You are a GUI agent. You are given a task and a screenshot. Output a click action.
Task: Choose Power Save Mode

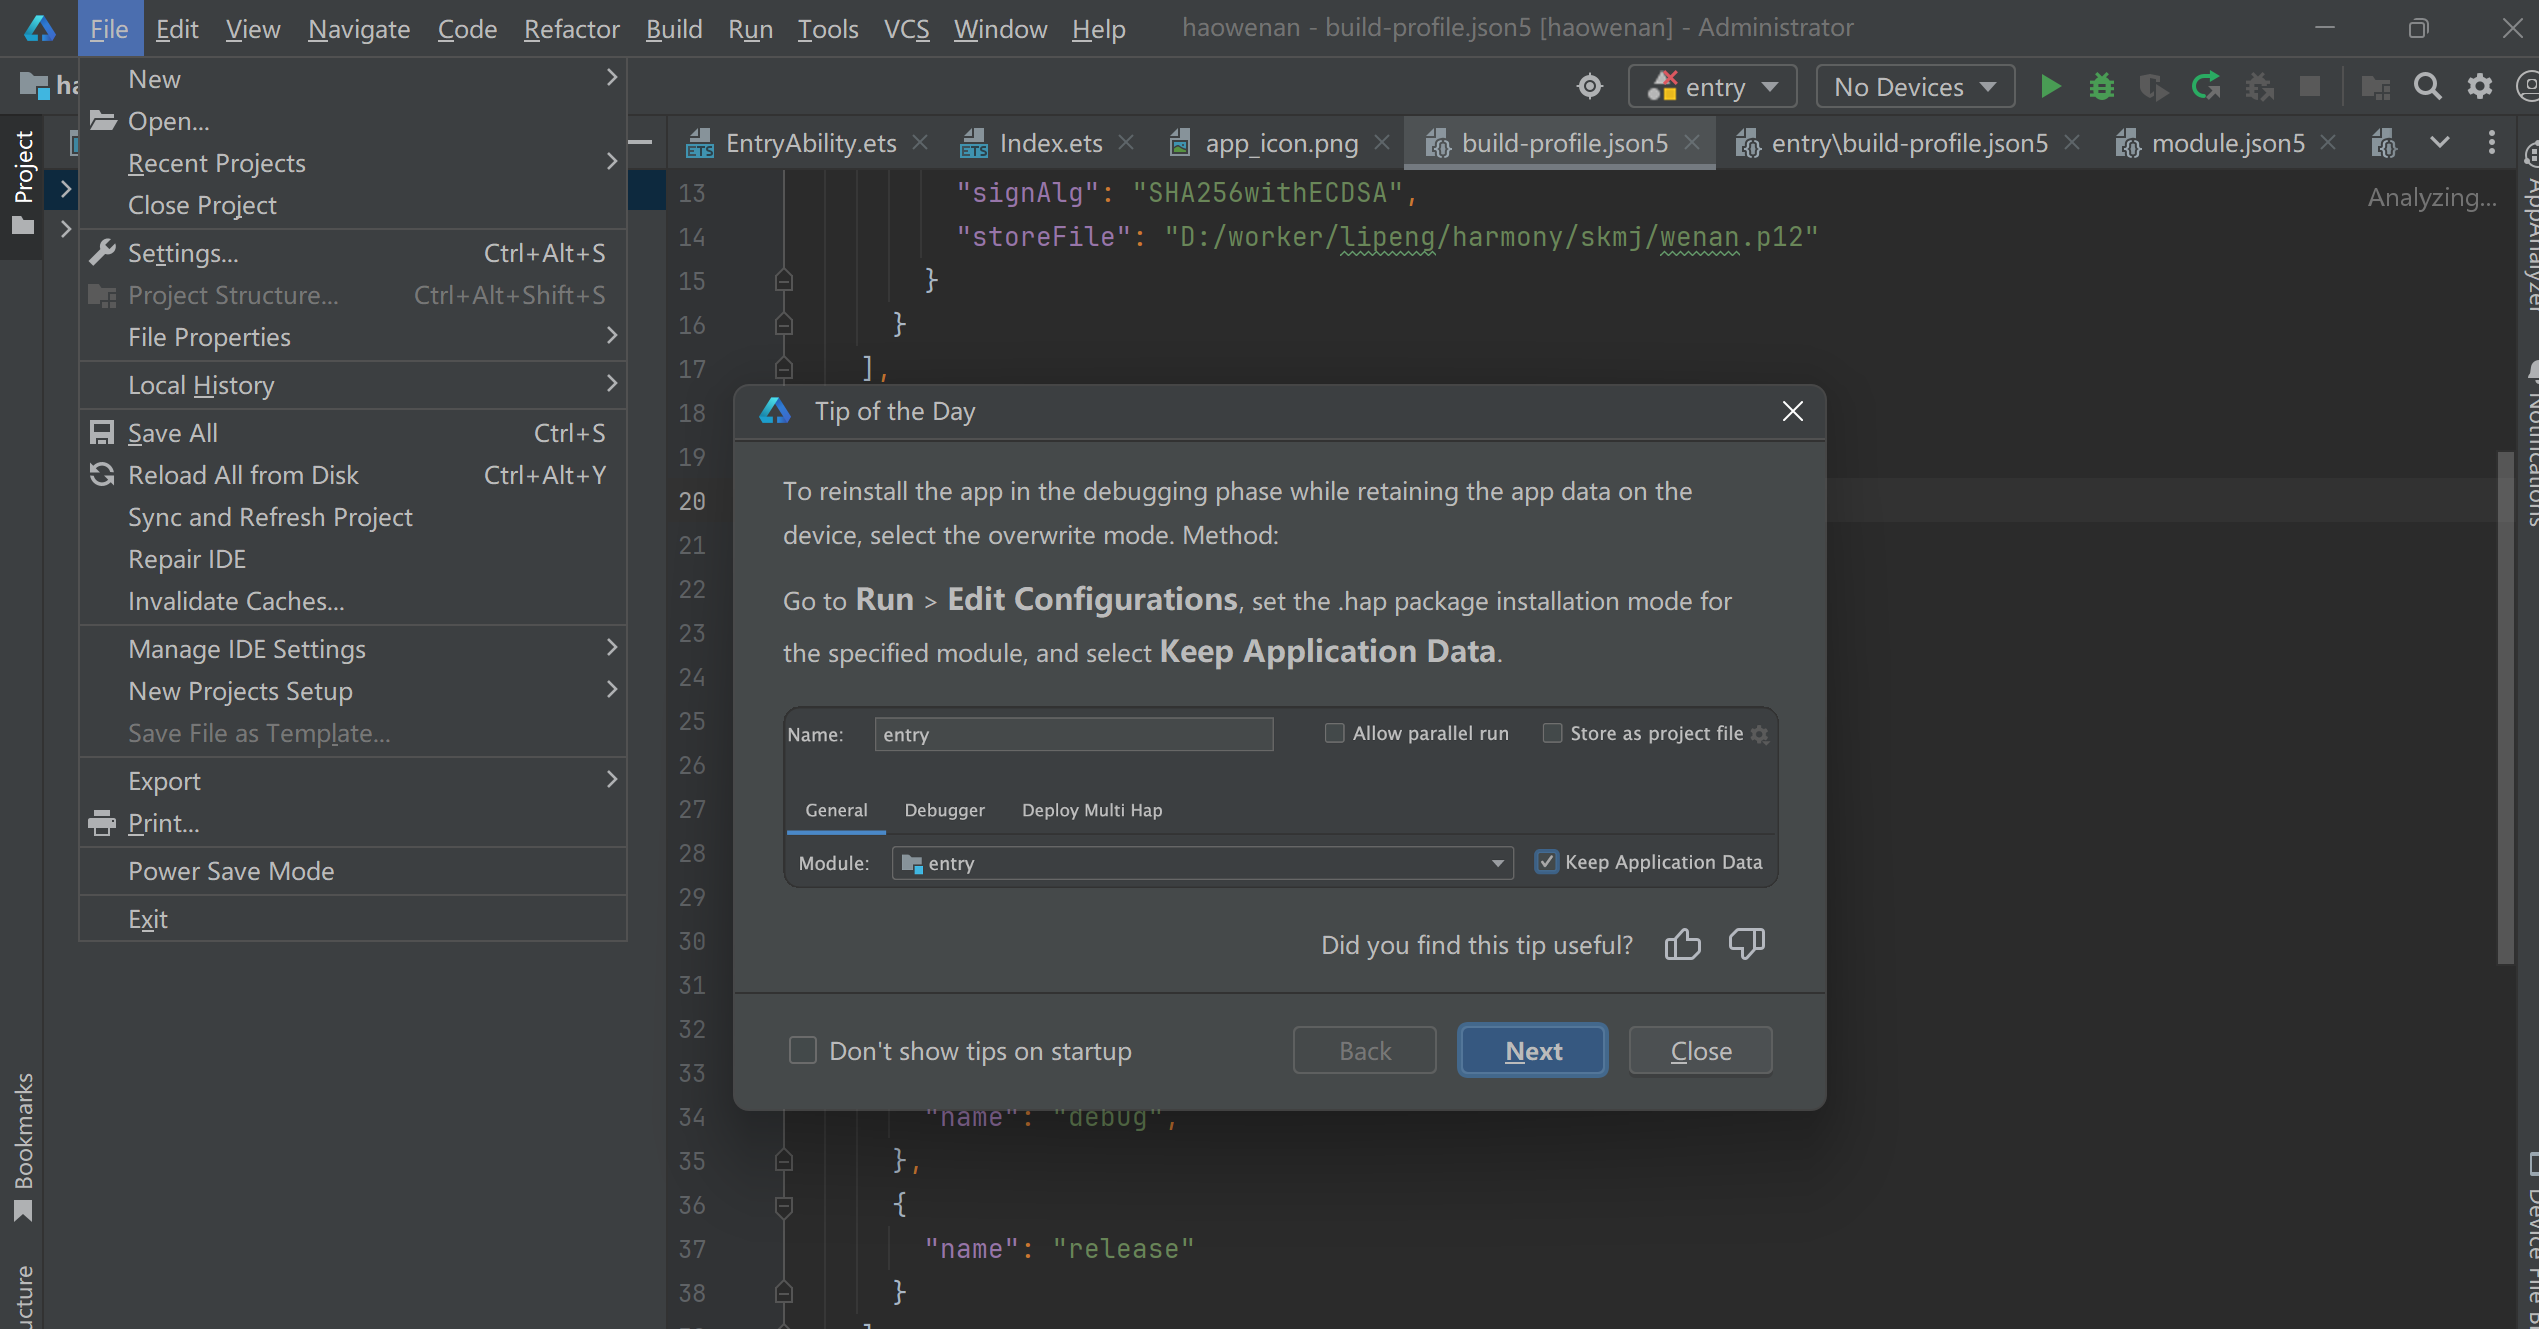[x=352, y=871]
